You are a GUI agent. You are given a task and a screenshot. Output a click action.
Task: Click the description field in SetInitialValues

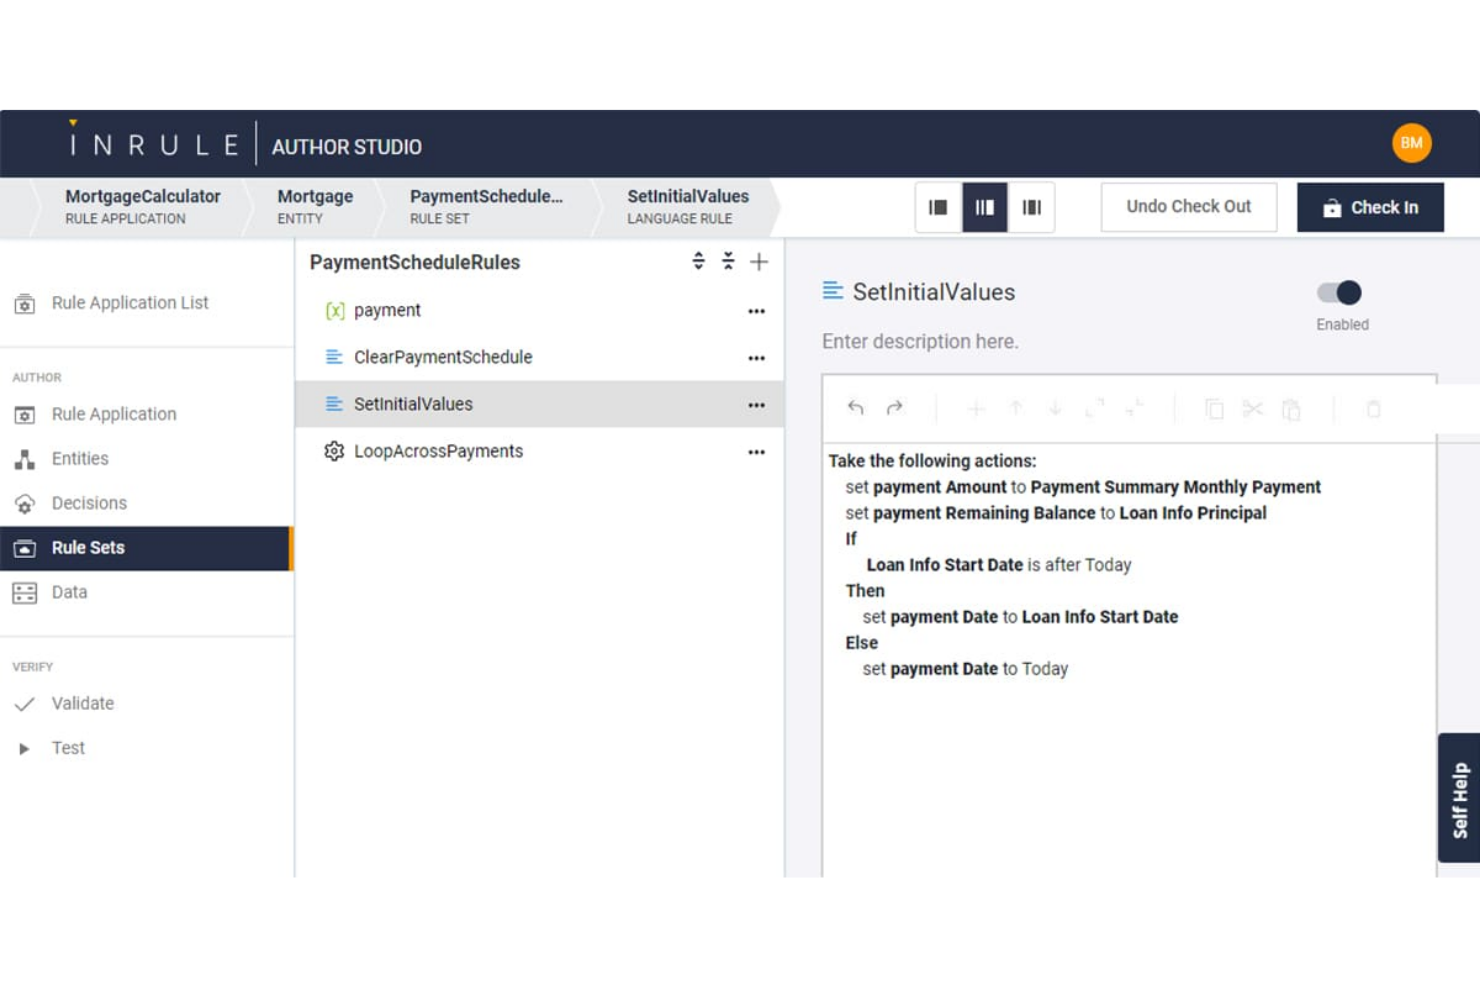click(920, 341)
